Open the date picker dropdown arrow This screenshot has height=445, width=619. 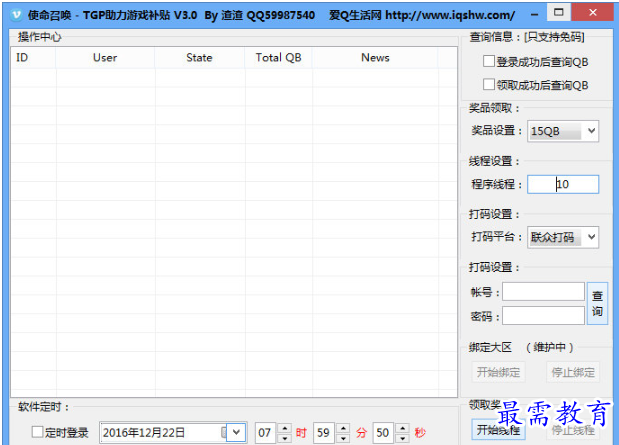click(236, 432)
